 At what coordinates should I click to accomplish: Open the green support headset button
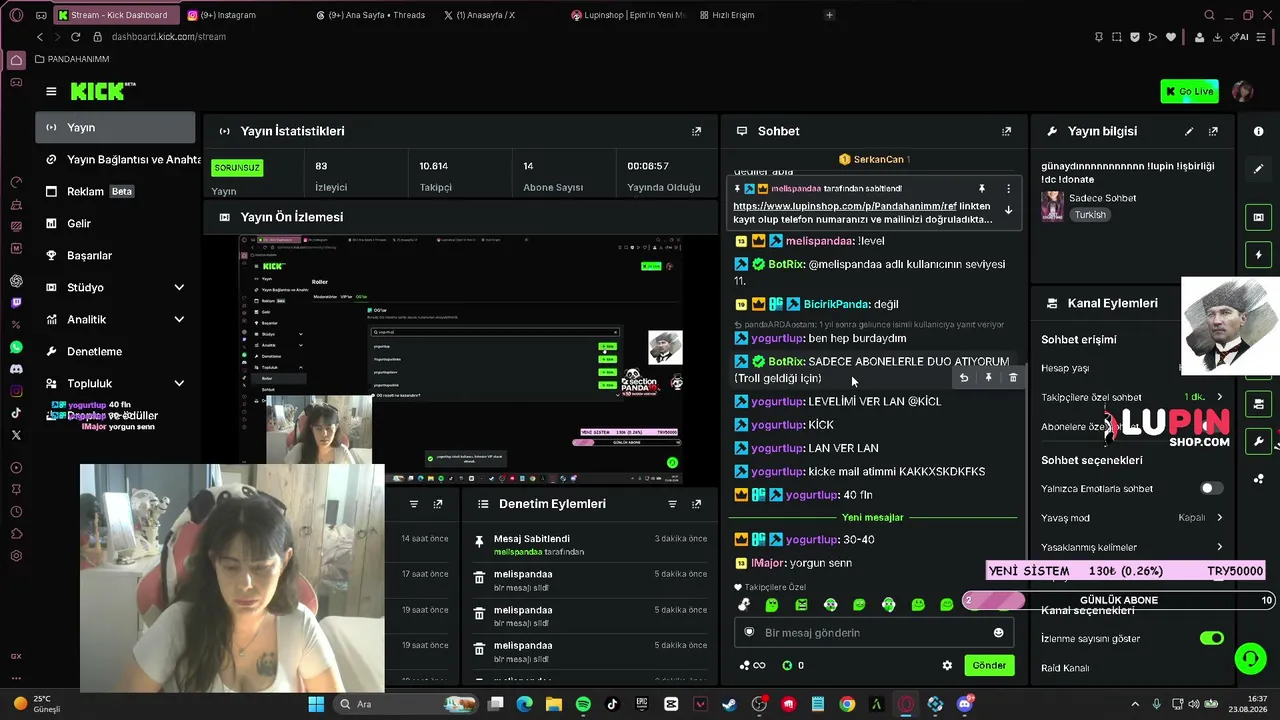pyautogui.click(x=1250, y=659)
